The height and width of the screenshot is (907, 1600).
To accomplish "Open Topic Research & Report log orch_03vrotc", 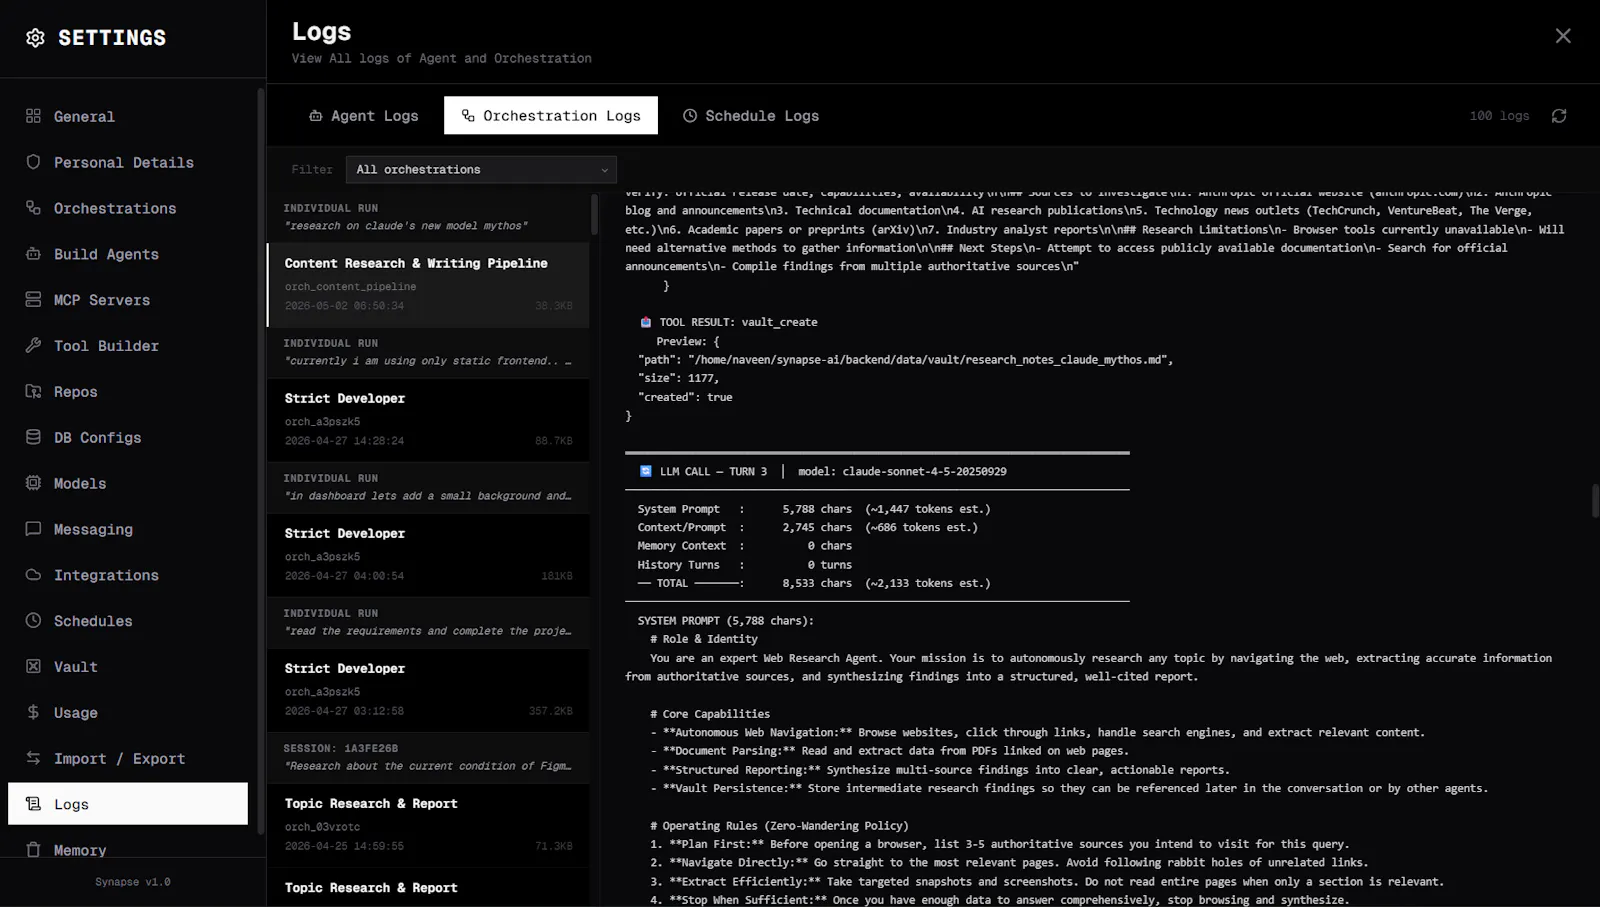I will point(428,825).
